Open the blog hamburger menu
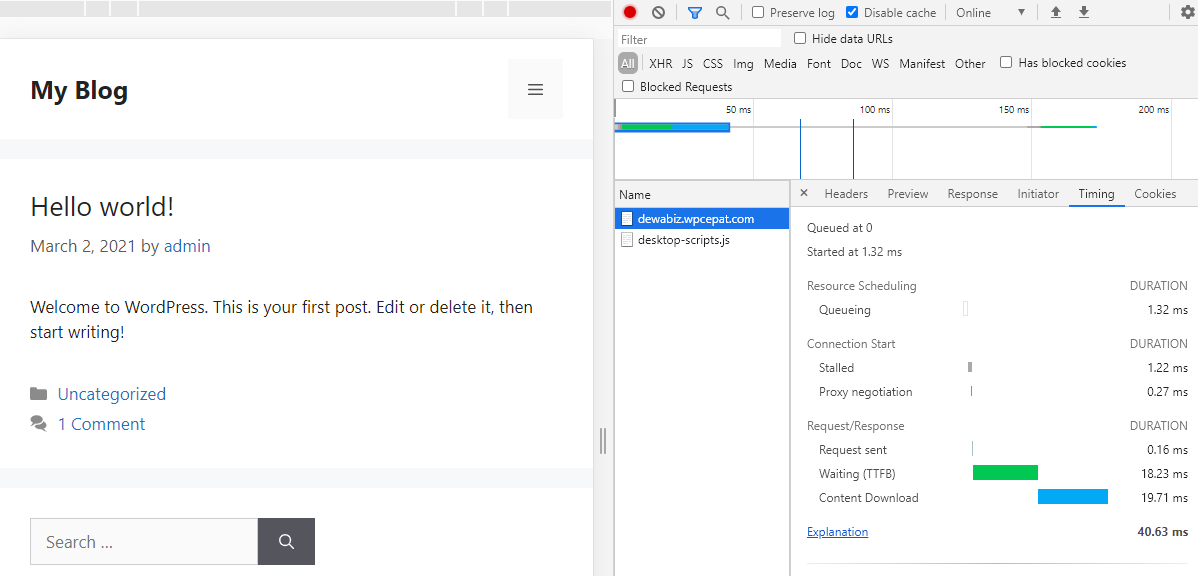The width and height of the screenshot is (1198, 576). pyautogui.click(x=535, y=89)
